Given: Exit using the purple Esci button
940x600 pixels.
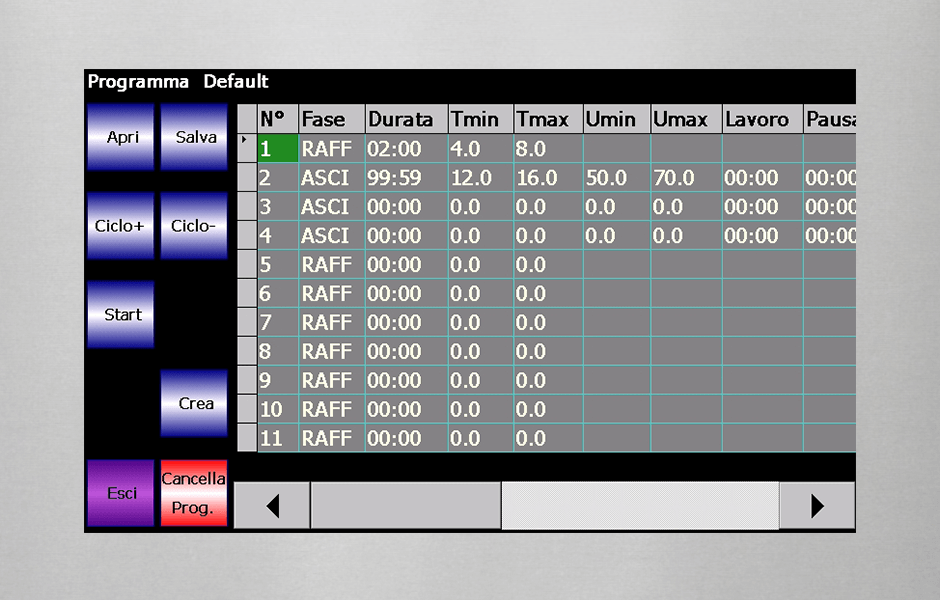Looking at the screenshot, I should (x=120, y=493).
